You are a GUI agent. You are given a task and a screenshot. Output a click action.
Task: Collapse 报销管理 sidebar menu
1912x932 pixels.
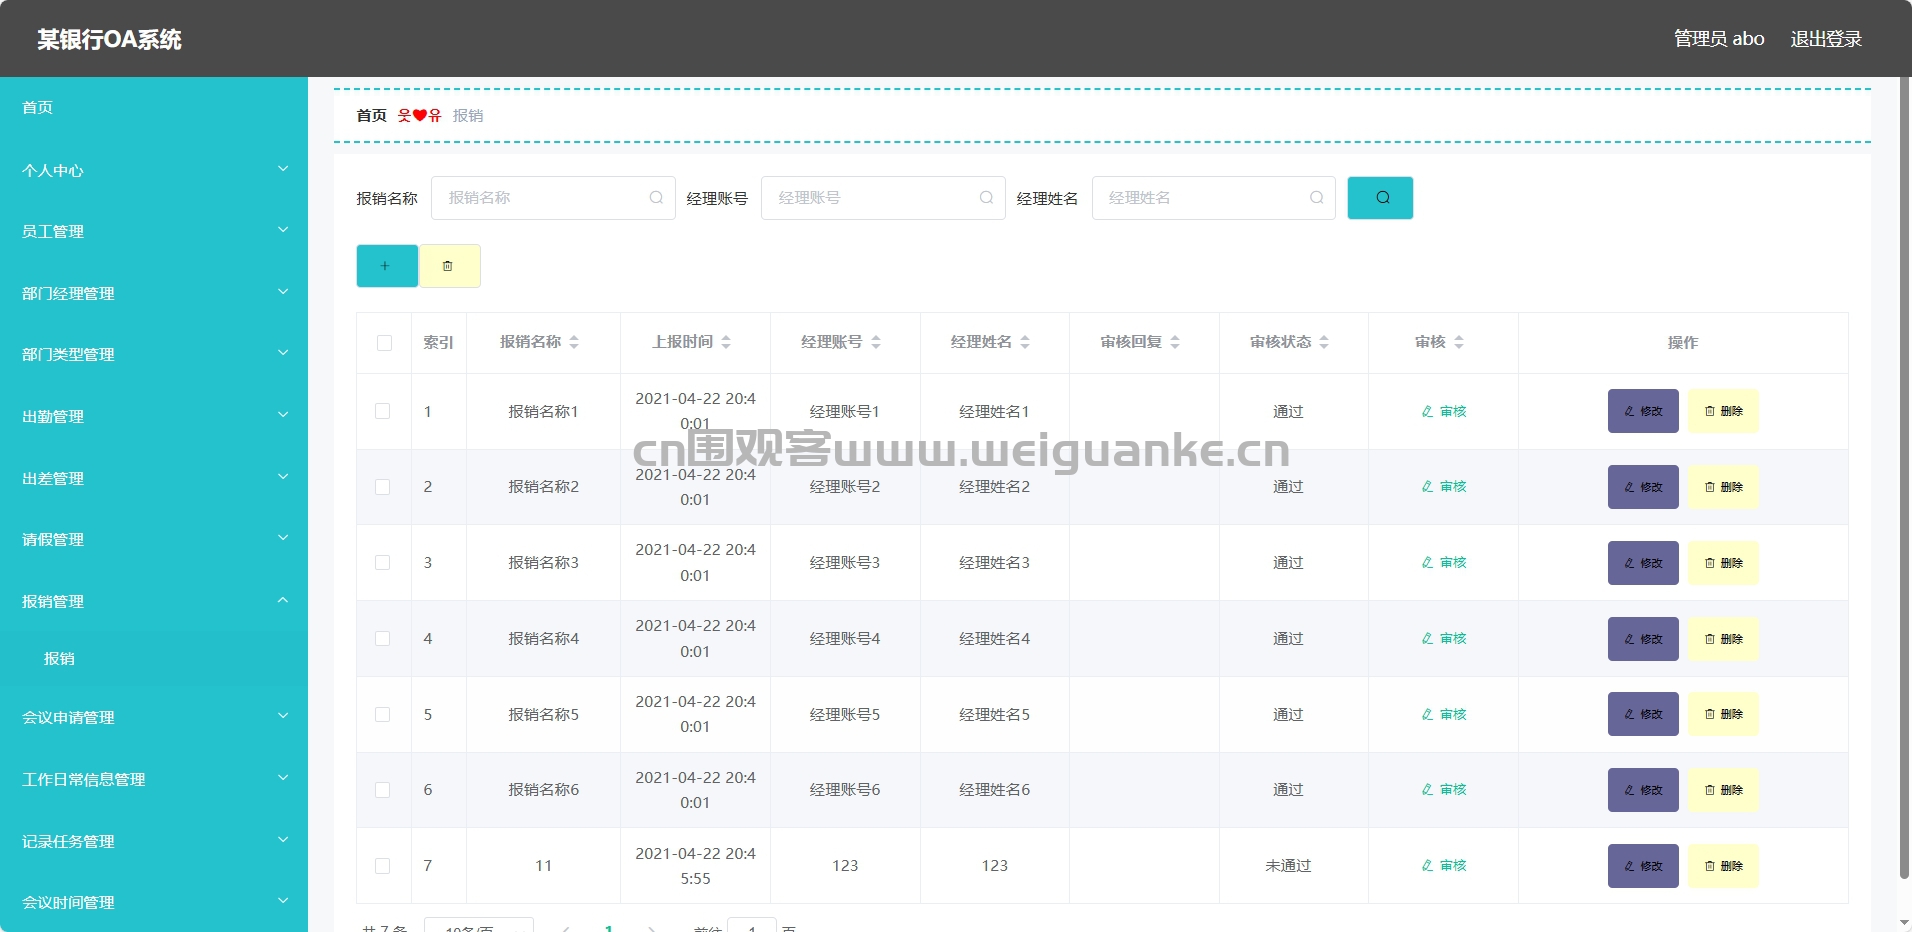tap(154, 601)
